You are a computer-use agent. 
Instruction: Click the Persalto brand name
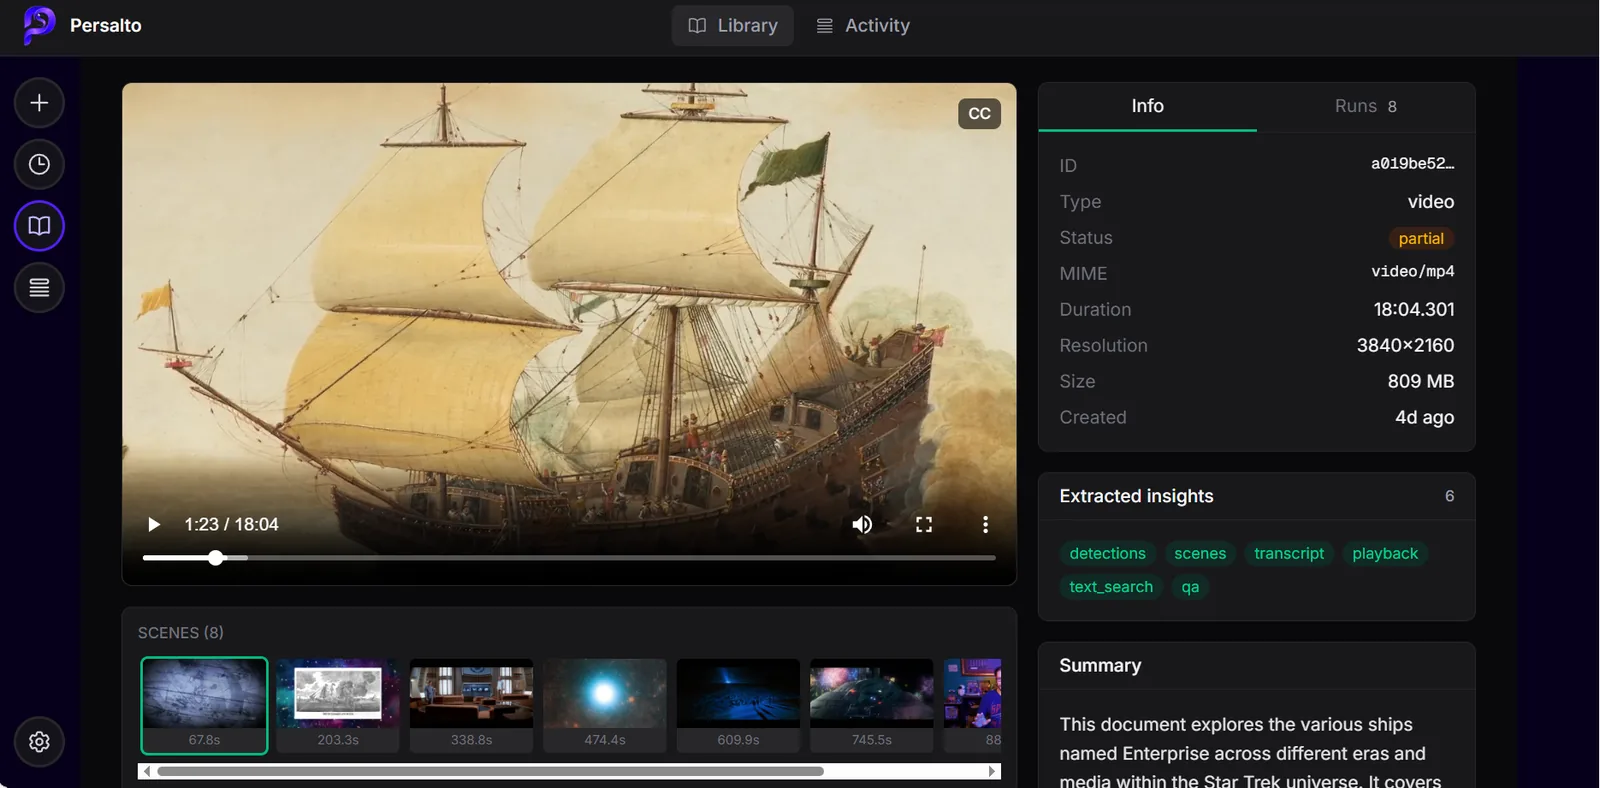(106, 26)
